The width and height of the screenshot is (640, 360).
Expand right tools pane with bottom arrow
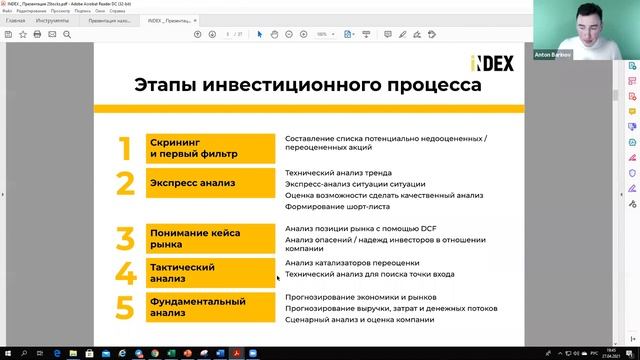pos(633,339)
